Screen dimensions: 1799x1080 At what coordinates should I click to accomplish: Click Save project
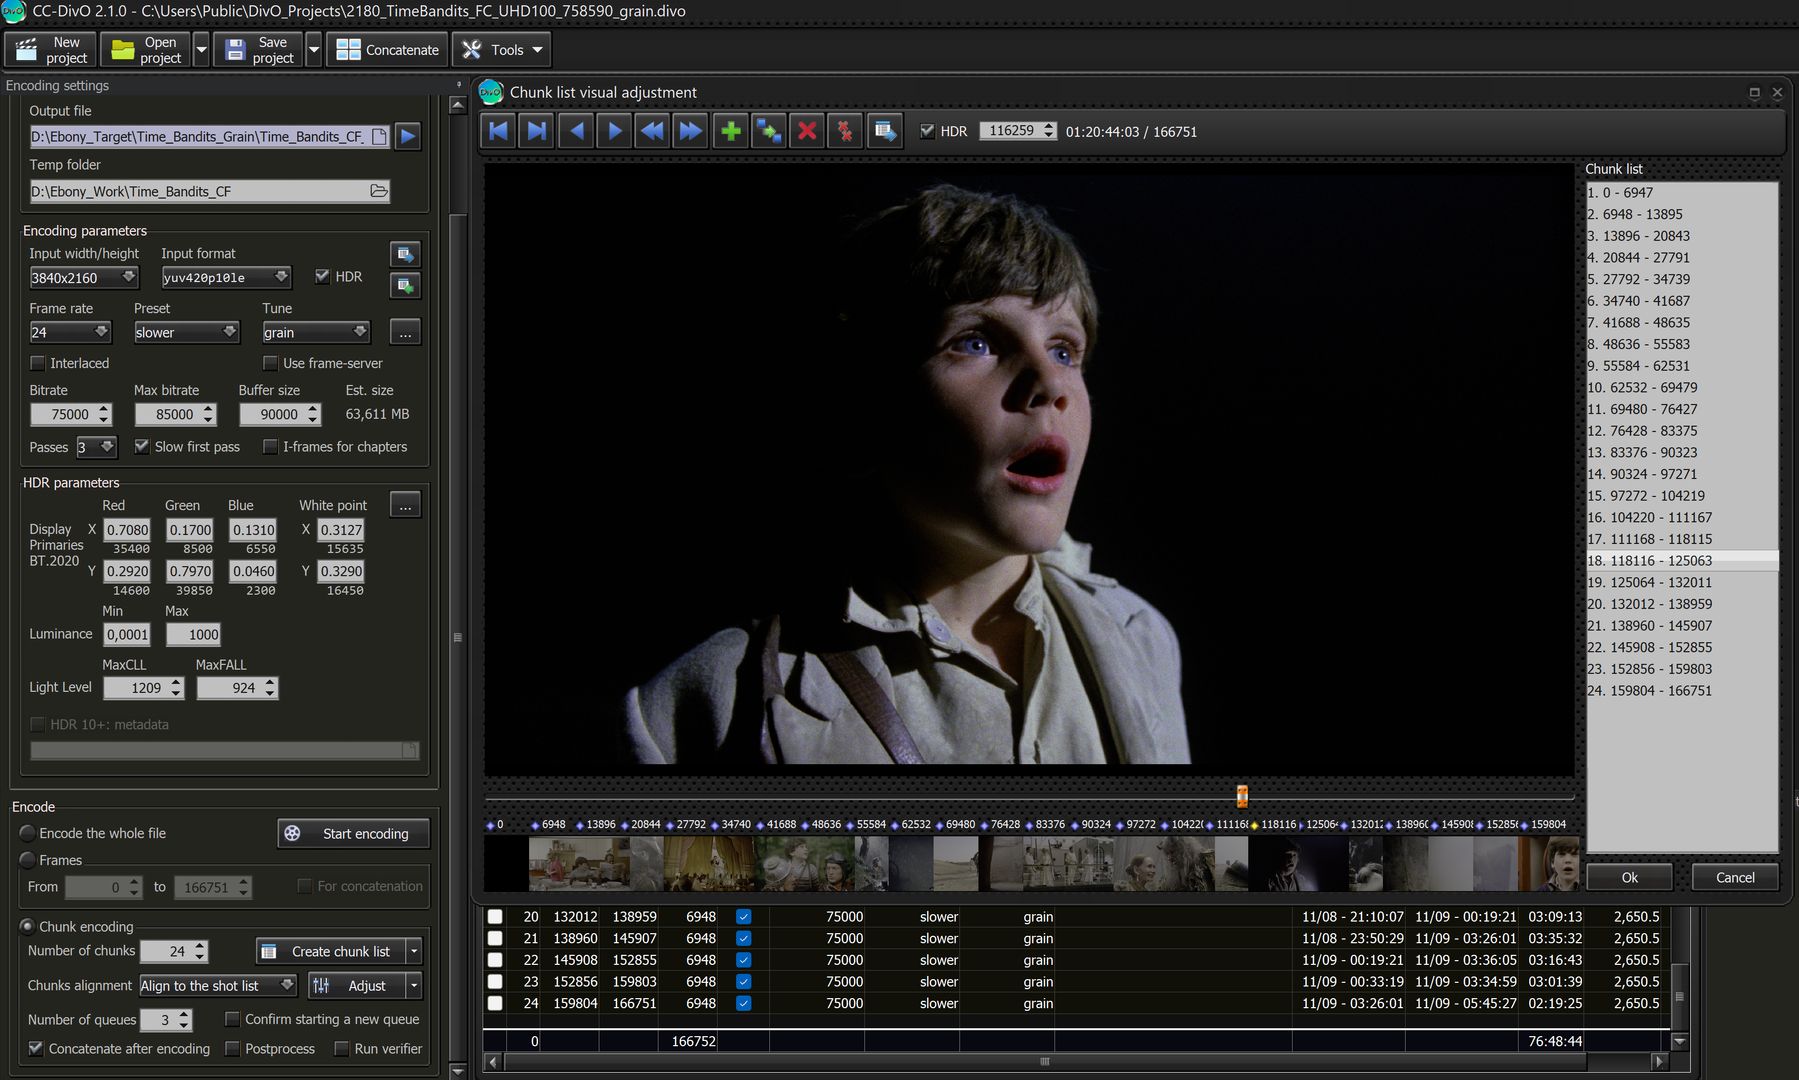point(260,50)
